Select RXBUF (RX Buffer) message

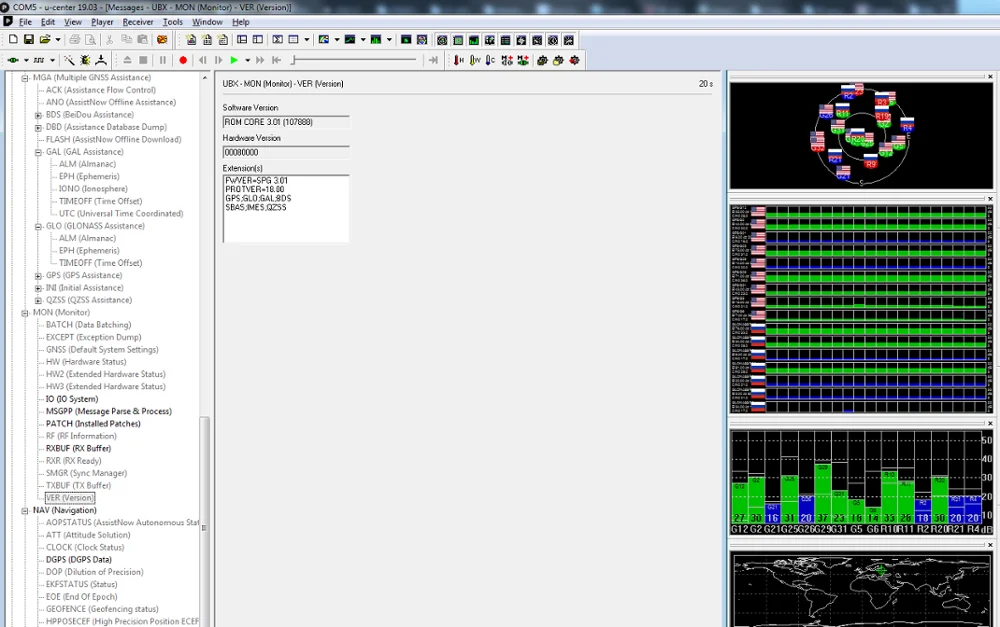[x=78, y=448]
